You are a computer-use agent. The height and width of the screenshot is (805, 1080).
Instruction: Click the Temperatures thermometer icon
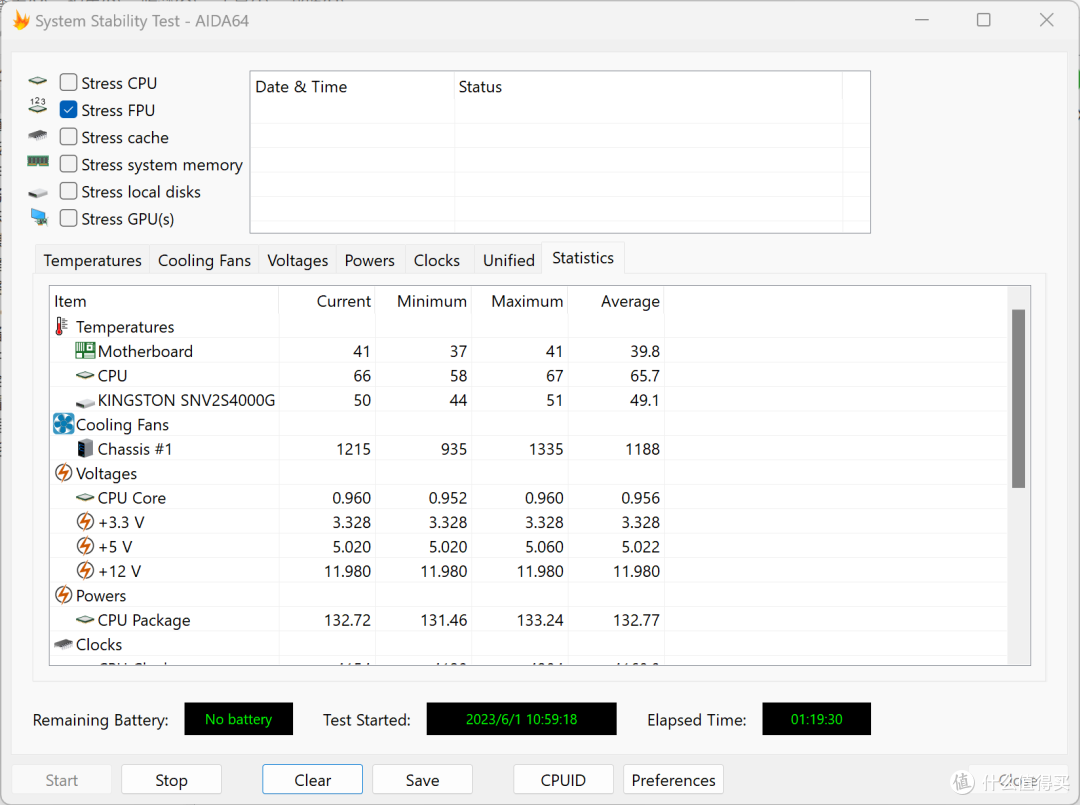coord(62,326)
